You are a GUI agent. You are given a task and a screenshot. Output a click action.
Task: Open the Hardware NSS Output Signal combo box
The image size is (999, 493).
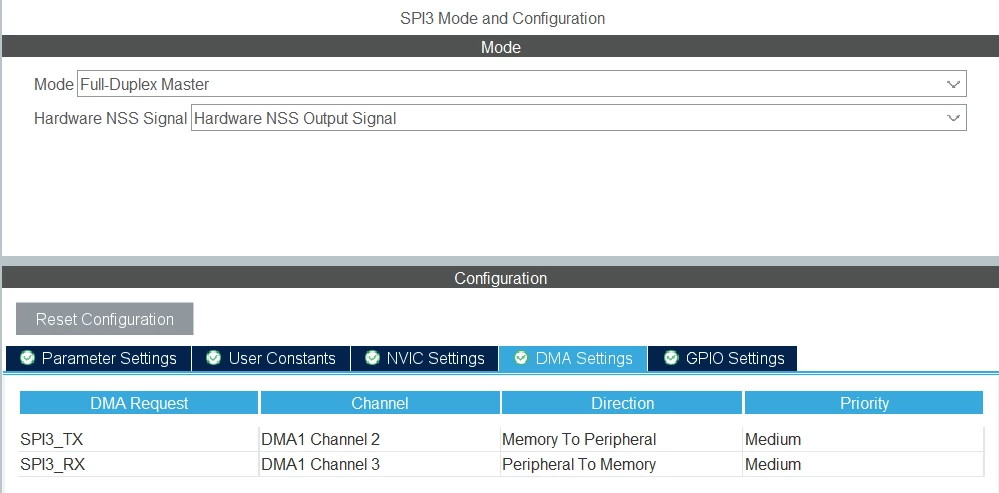coord(579,118)
